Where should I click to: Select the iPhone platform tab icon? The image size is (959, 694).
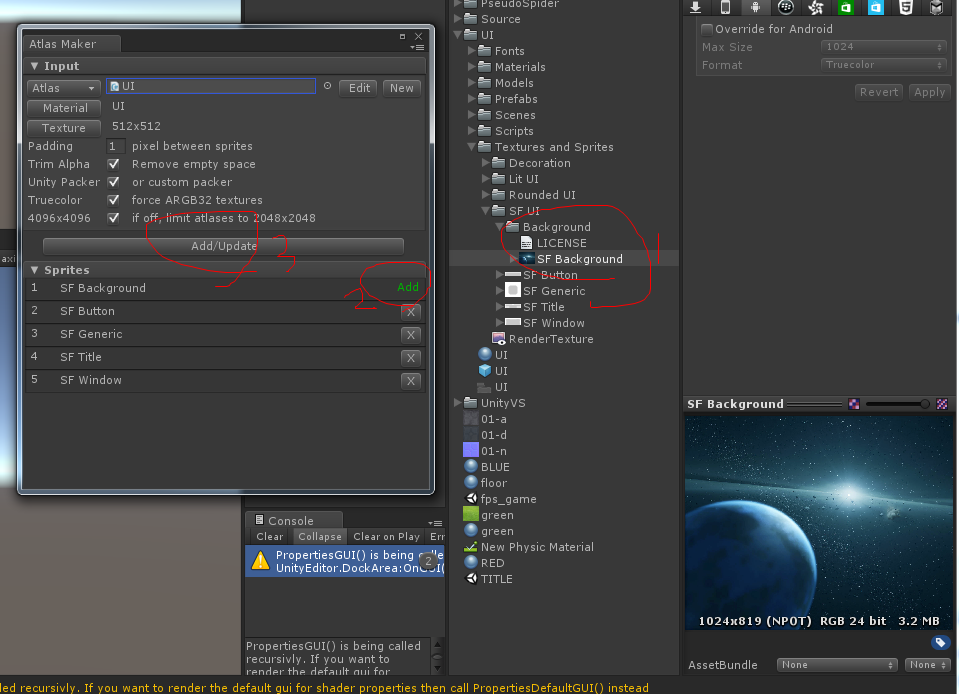coord(725,7)
